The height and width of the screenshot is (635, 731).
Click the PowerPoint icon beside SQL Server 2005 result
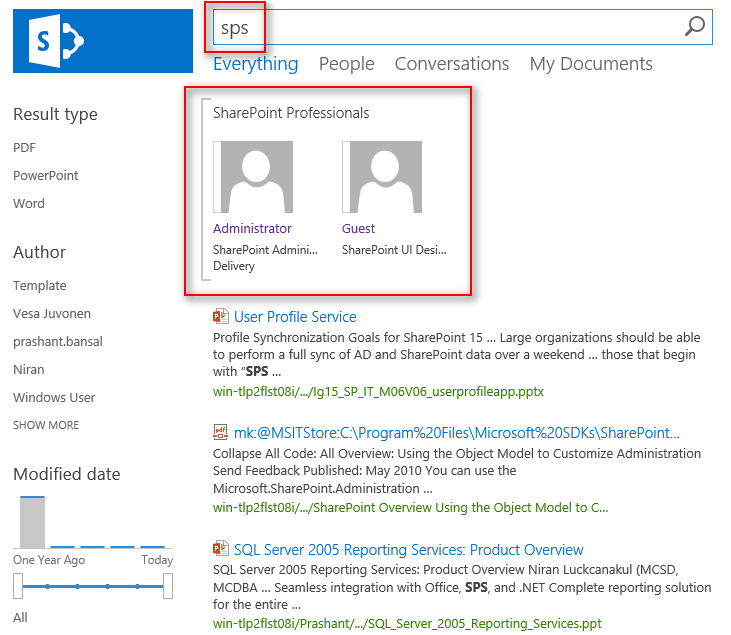pos(221,549)
